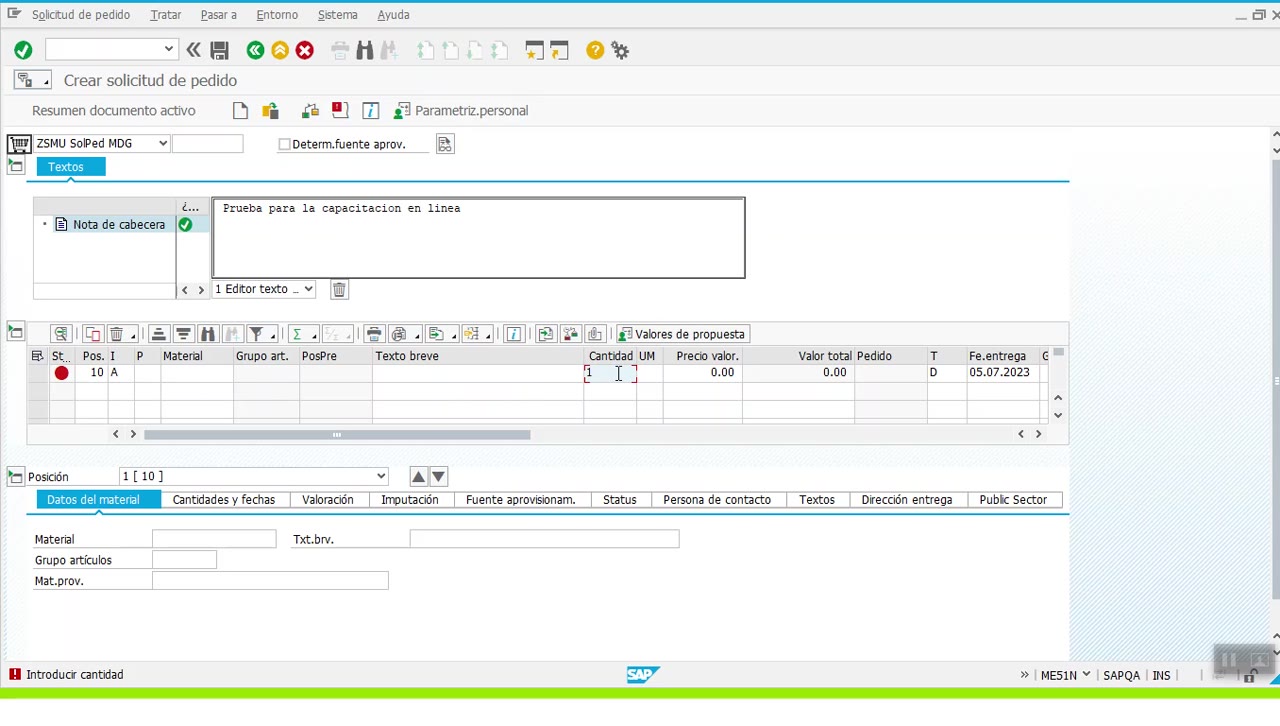
Task: Click the new document icon
Action: pos(240,111)
